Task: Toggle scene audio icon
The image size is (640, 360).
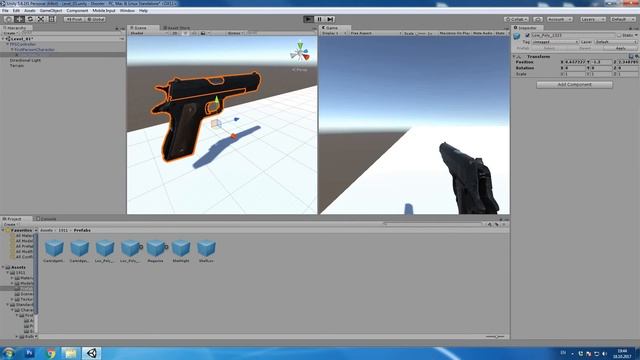Action: (194, 33)
